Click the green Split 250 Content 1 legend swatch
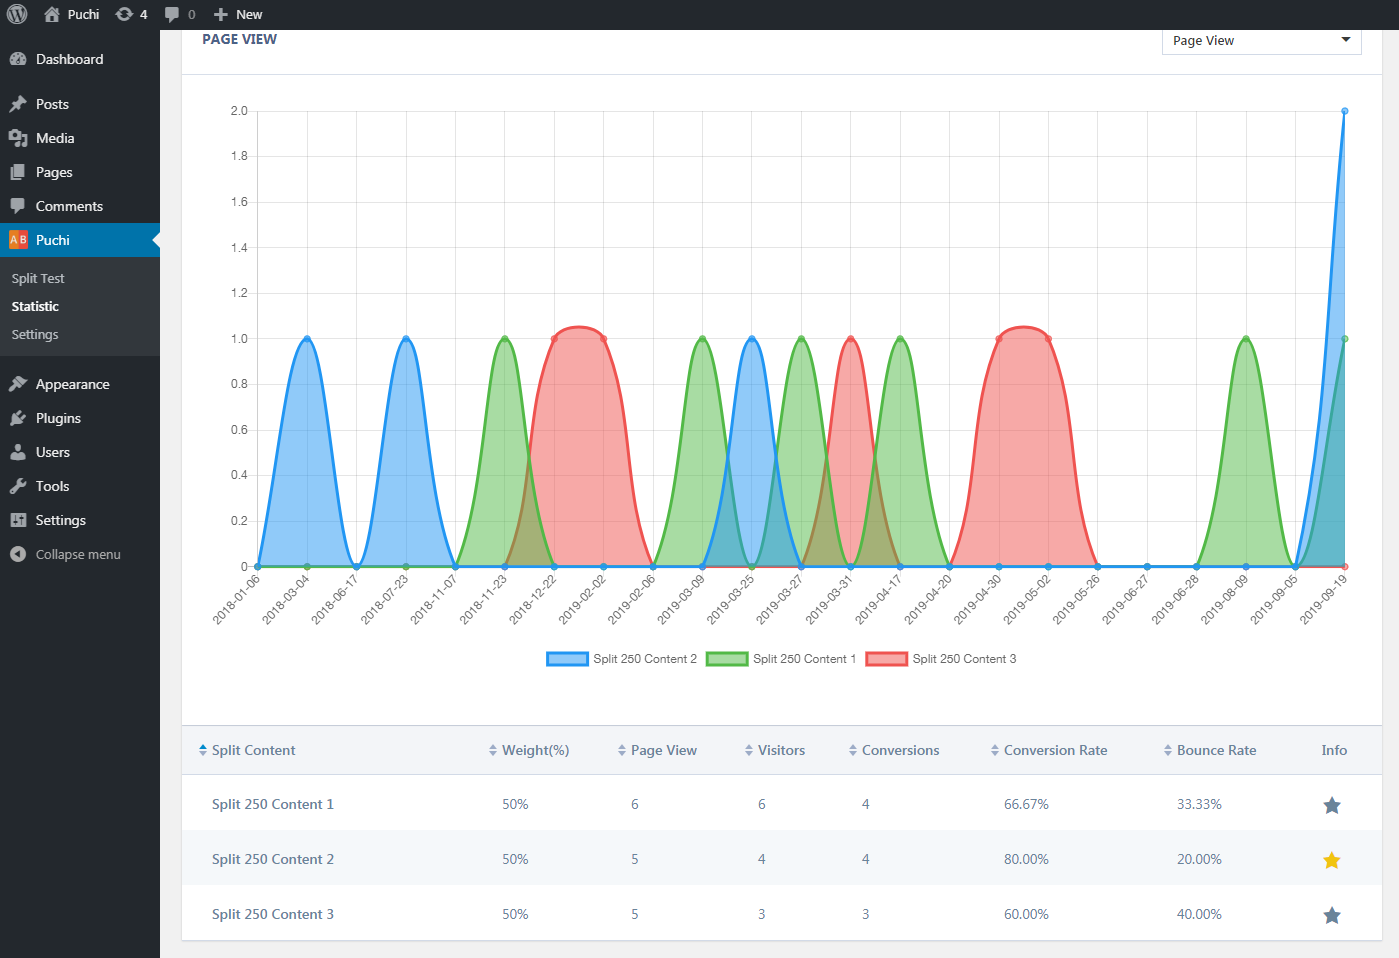The image size is (1399, 958). (x=727, y=659)
